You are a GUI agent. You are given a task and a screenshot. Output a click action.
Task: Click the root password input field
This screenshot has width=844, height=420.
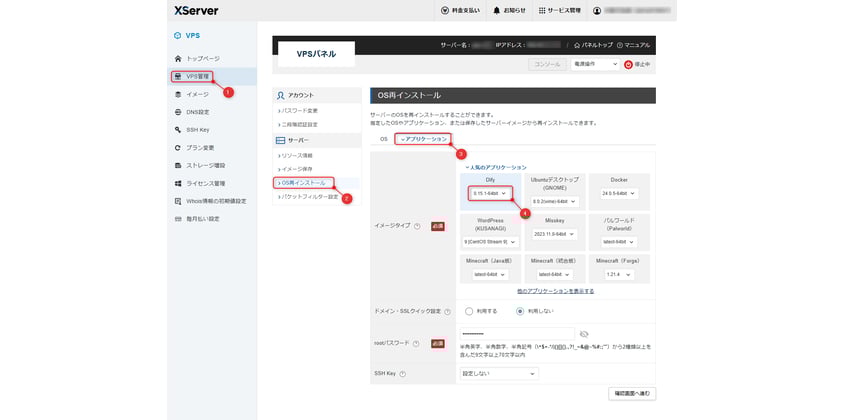coord(517,334)
